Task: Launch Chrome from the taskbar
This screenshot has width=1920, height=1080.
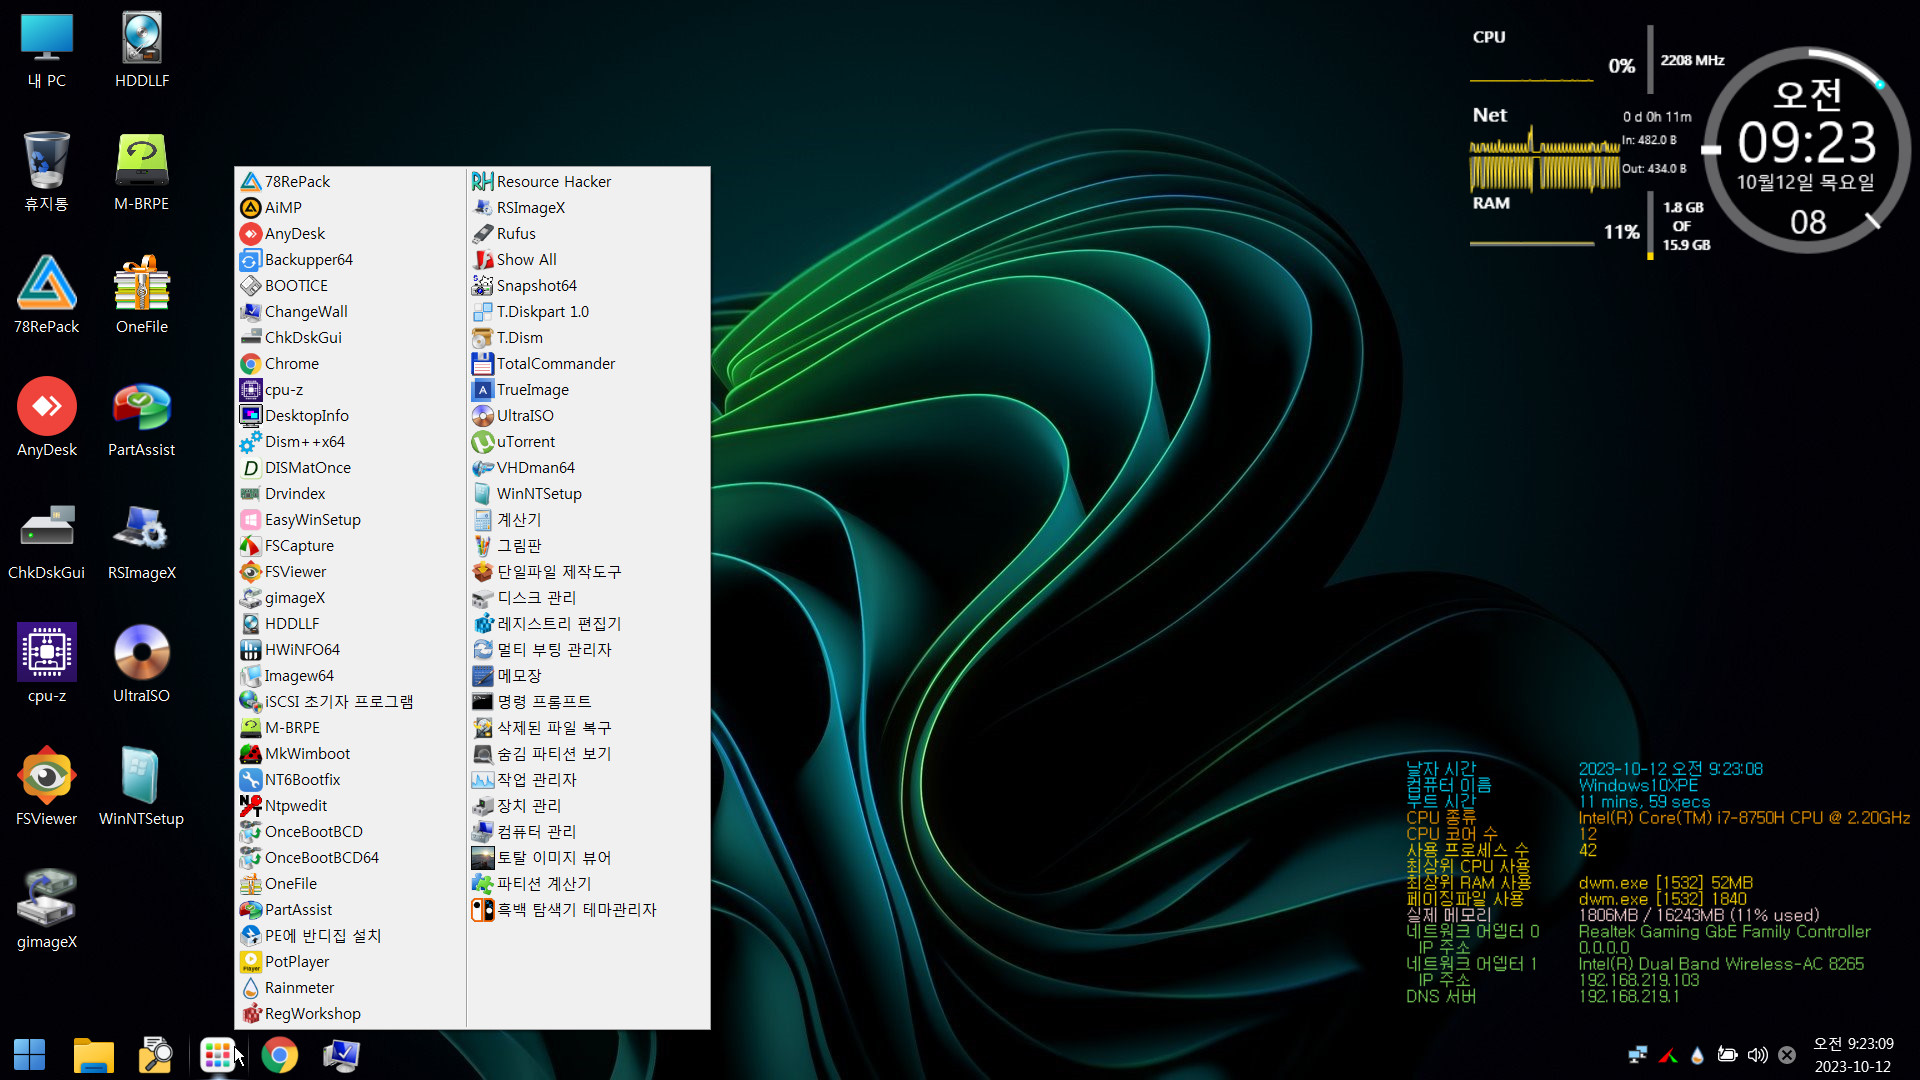Action: click(280, 1055)
